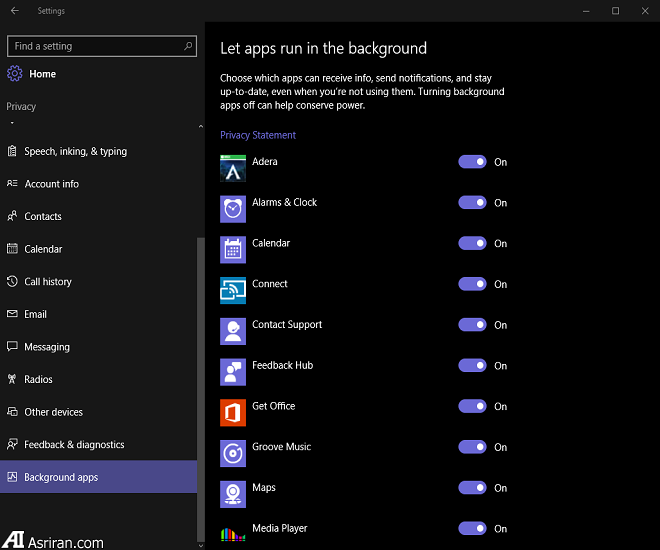Toggle Media Player background access off
This screenshot has height=550, width=660.
(472, 529)
